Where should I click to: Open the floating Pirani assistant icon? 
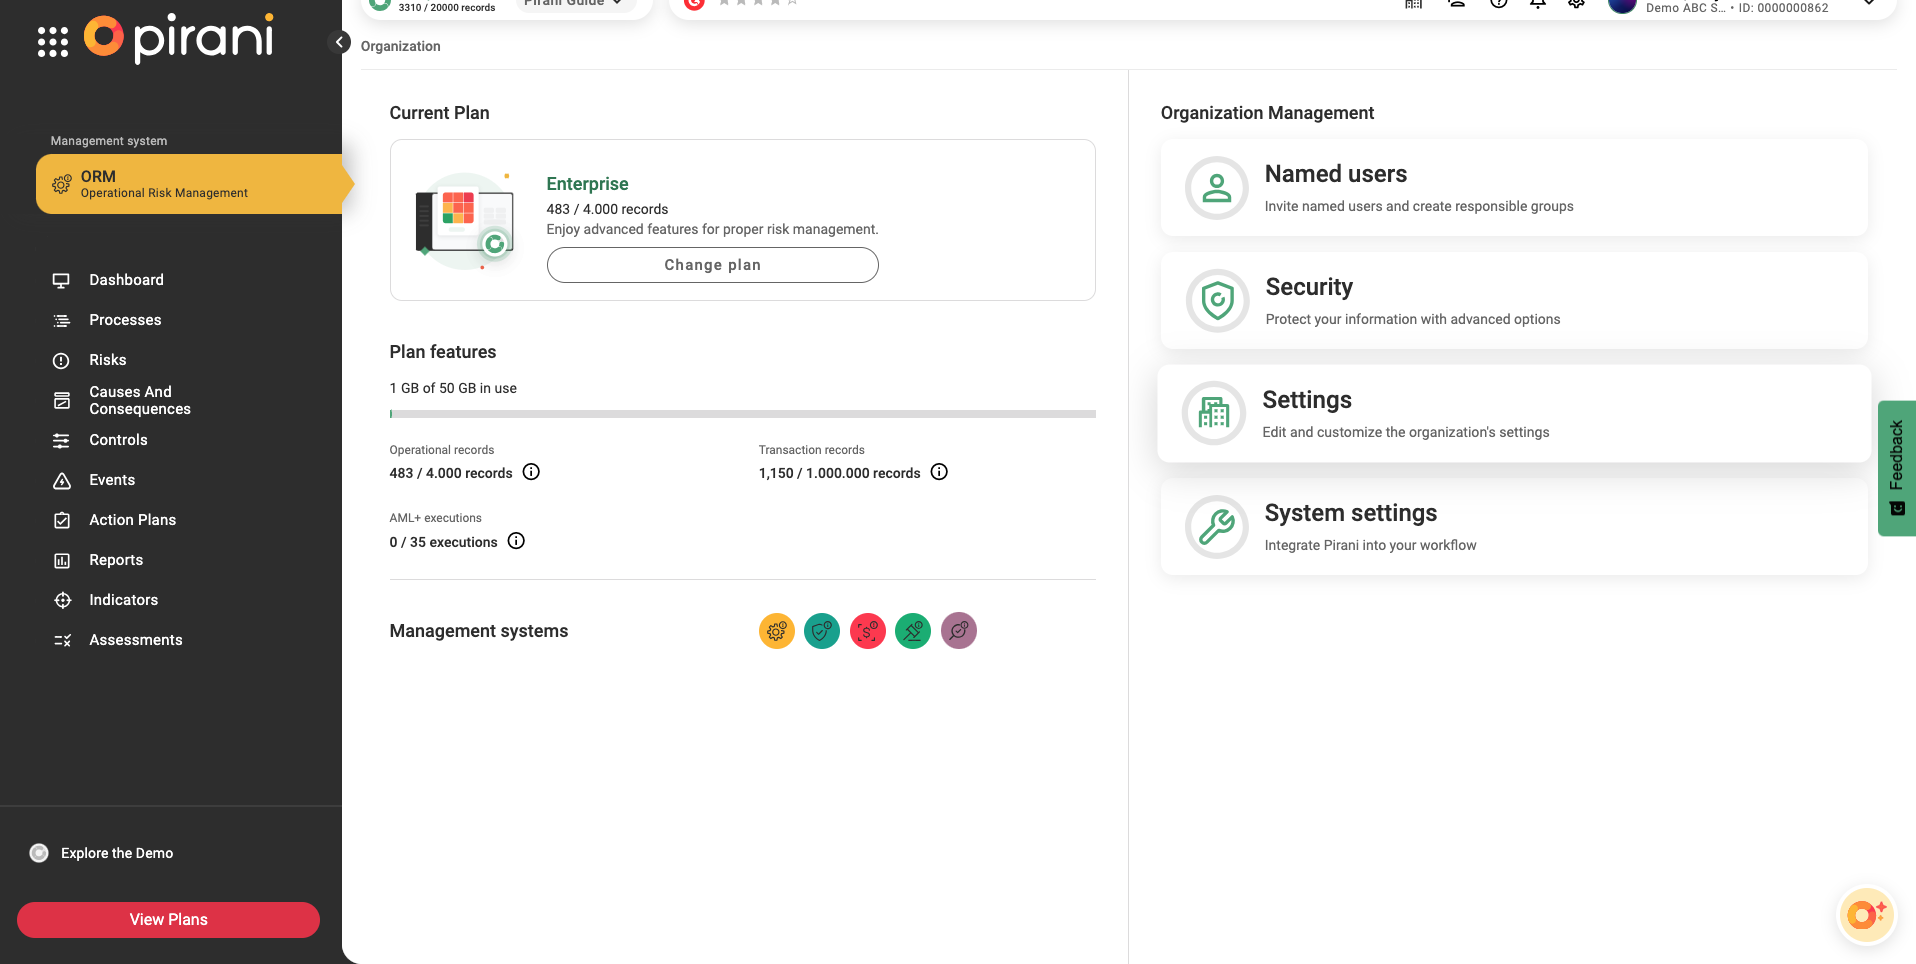[x=1865, y=914]
